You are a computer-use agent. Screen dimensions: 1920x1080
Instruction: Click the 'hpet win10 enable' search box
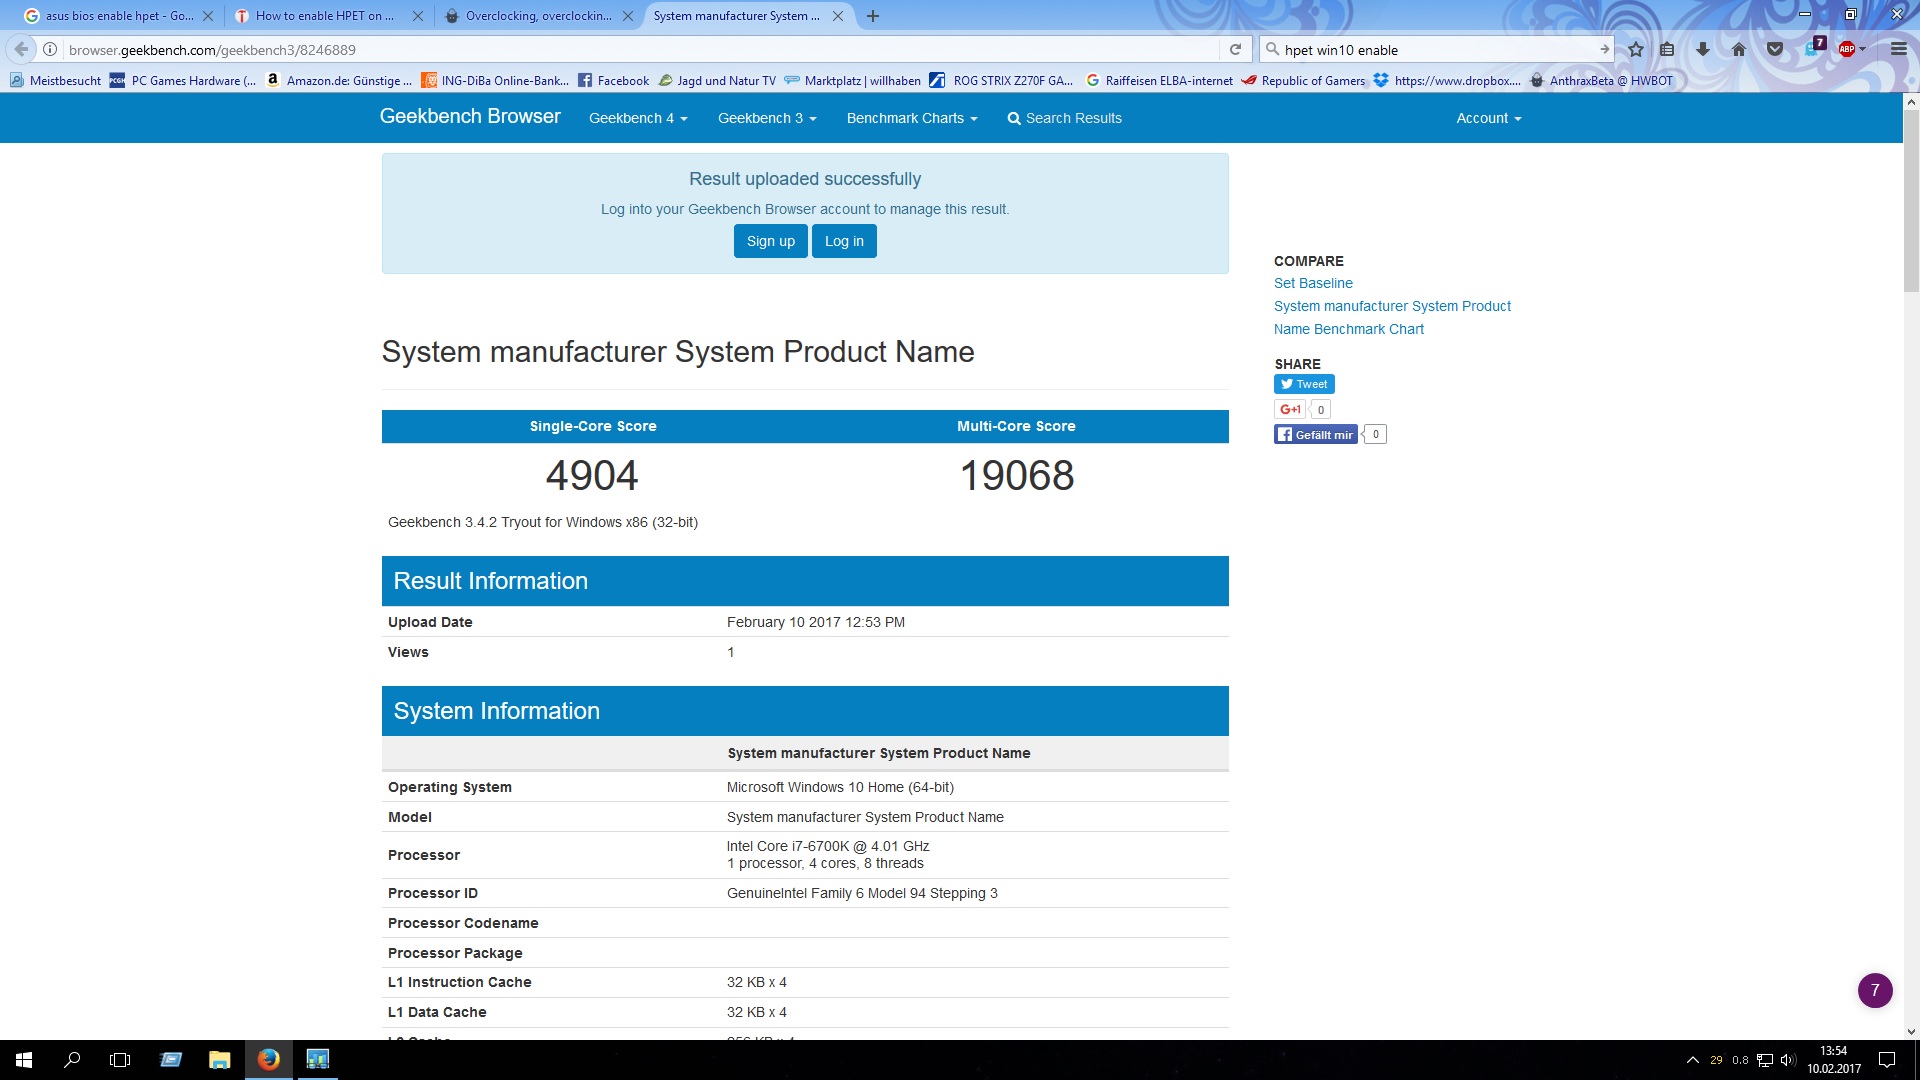coord(1436,49)
